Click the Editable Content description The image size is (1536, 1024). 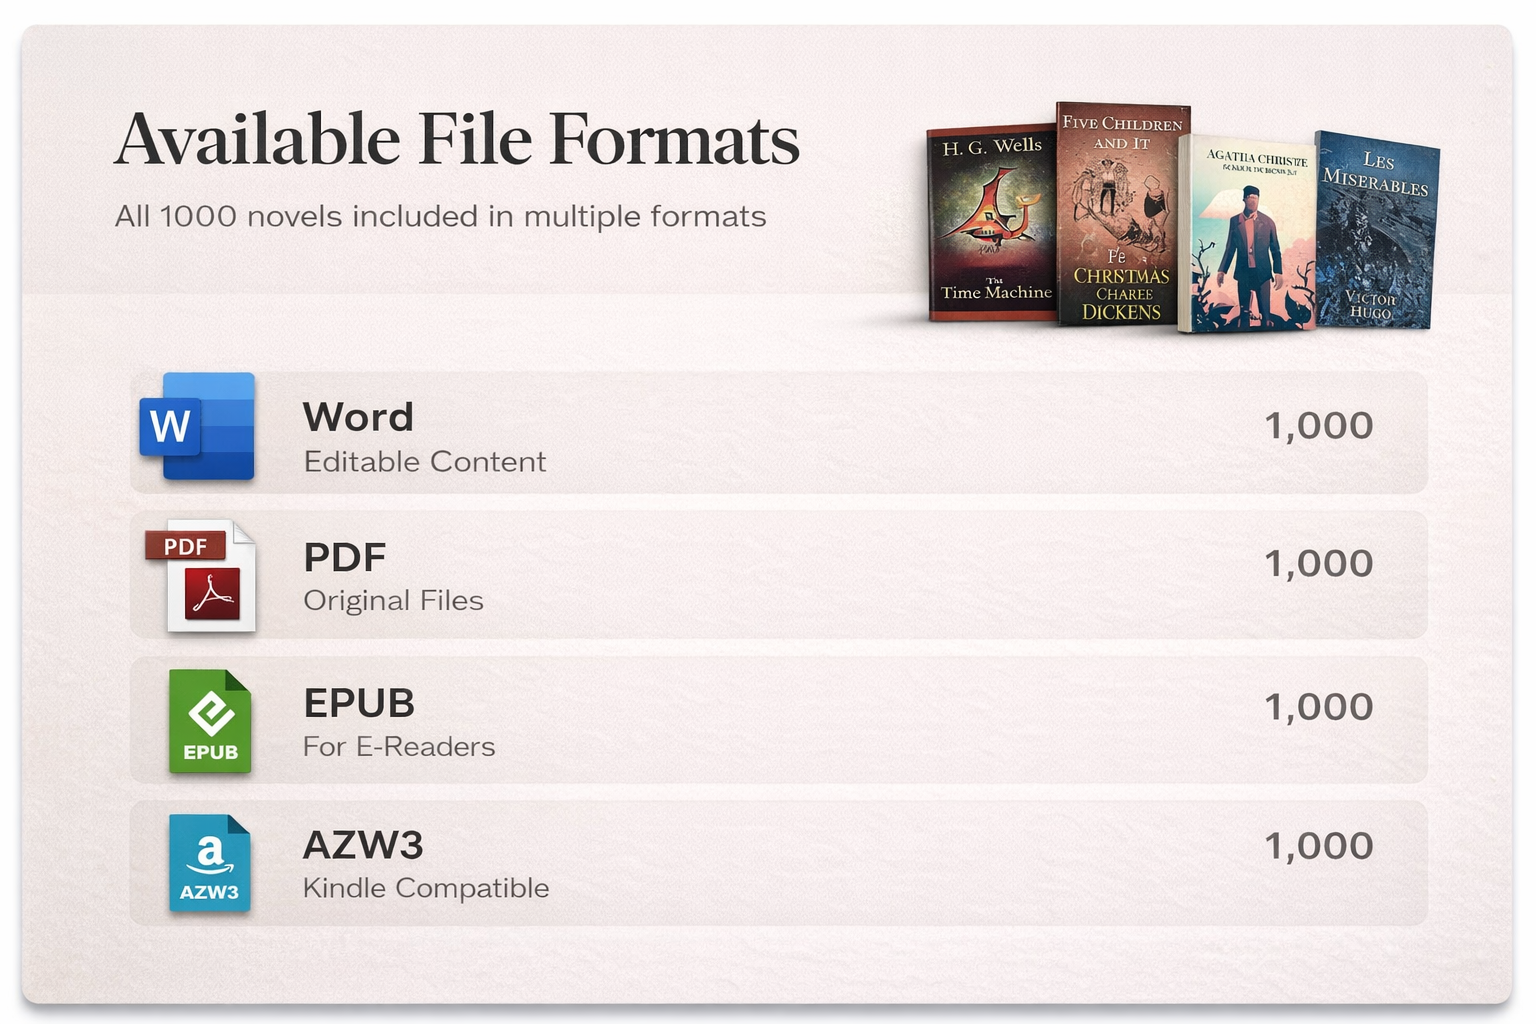(x=425, y=462)
